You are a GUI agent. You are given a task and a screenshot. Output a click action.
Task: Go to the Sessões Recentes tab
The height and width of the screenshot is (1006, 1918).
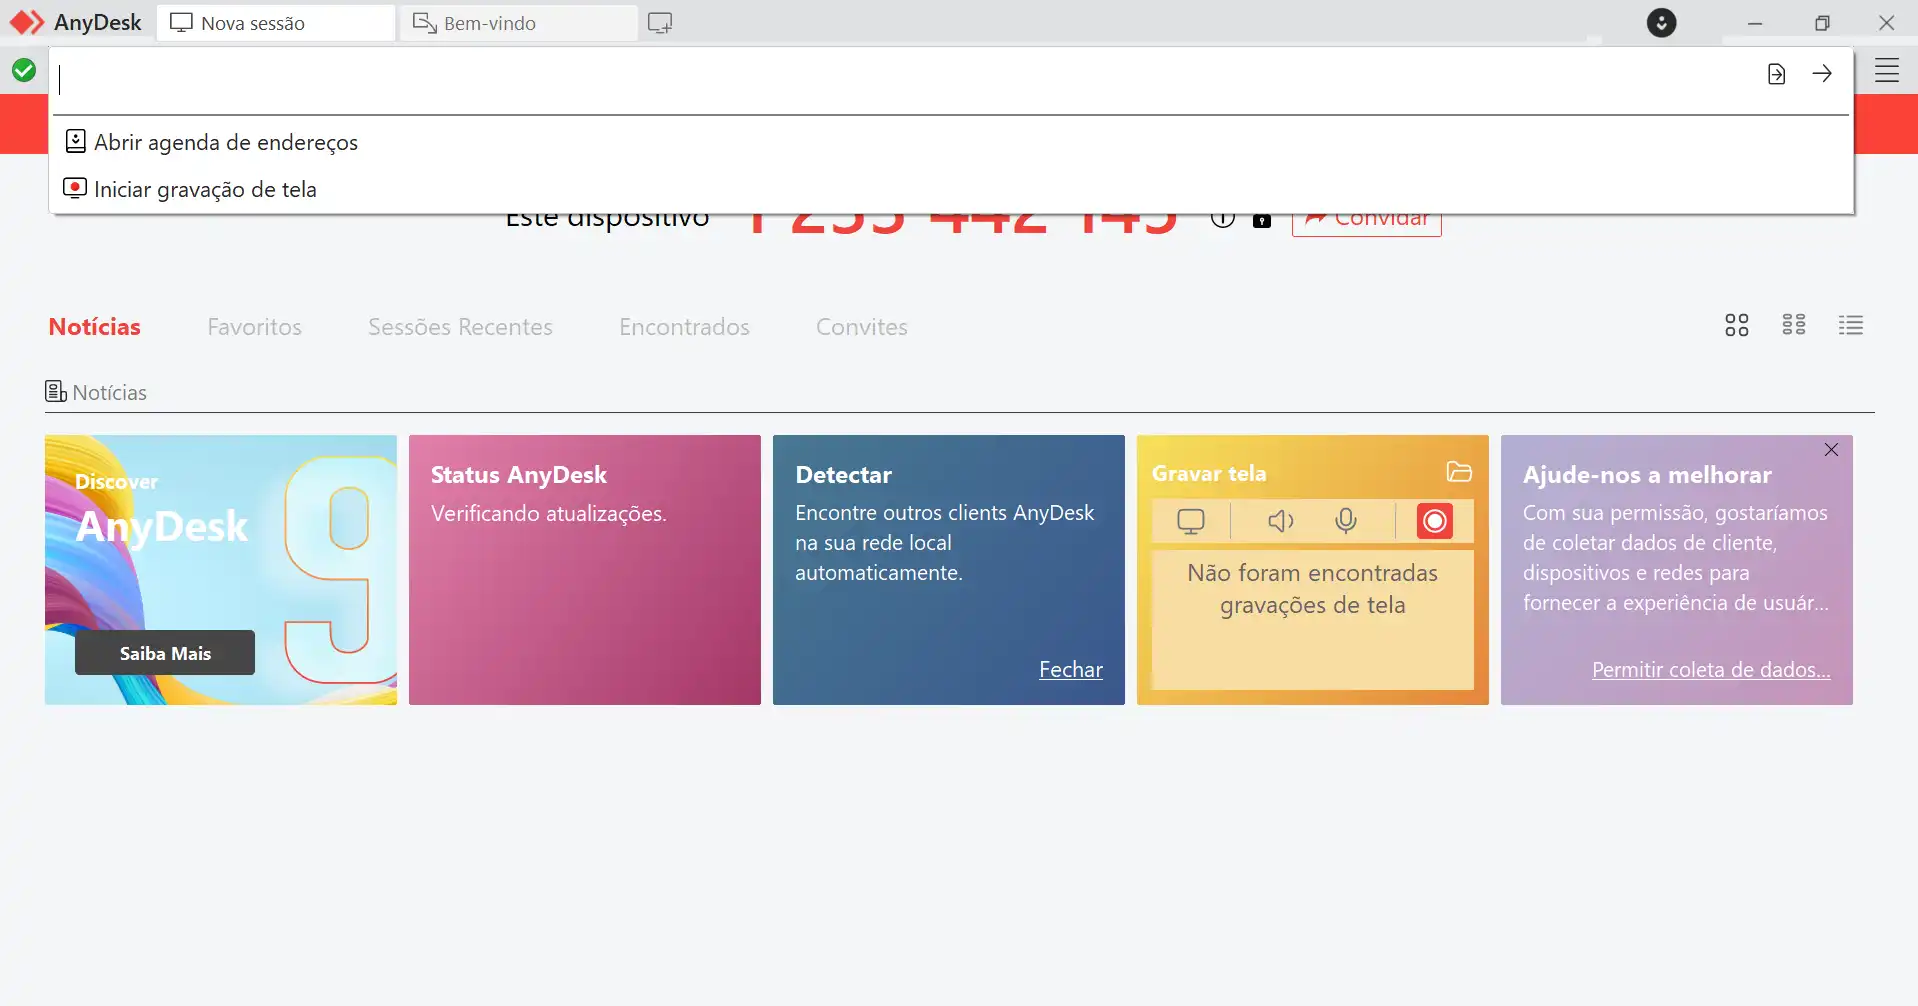point(460,327)
